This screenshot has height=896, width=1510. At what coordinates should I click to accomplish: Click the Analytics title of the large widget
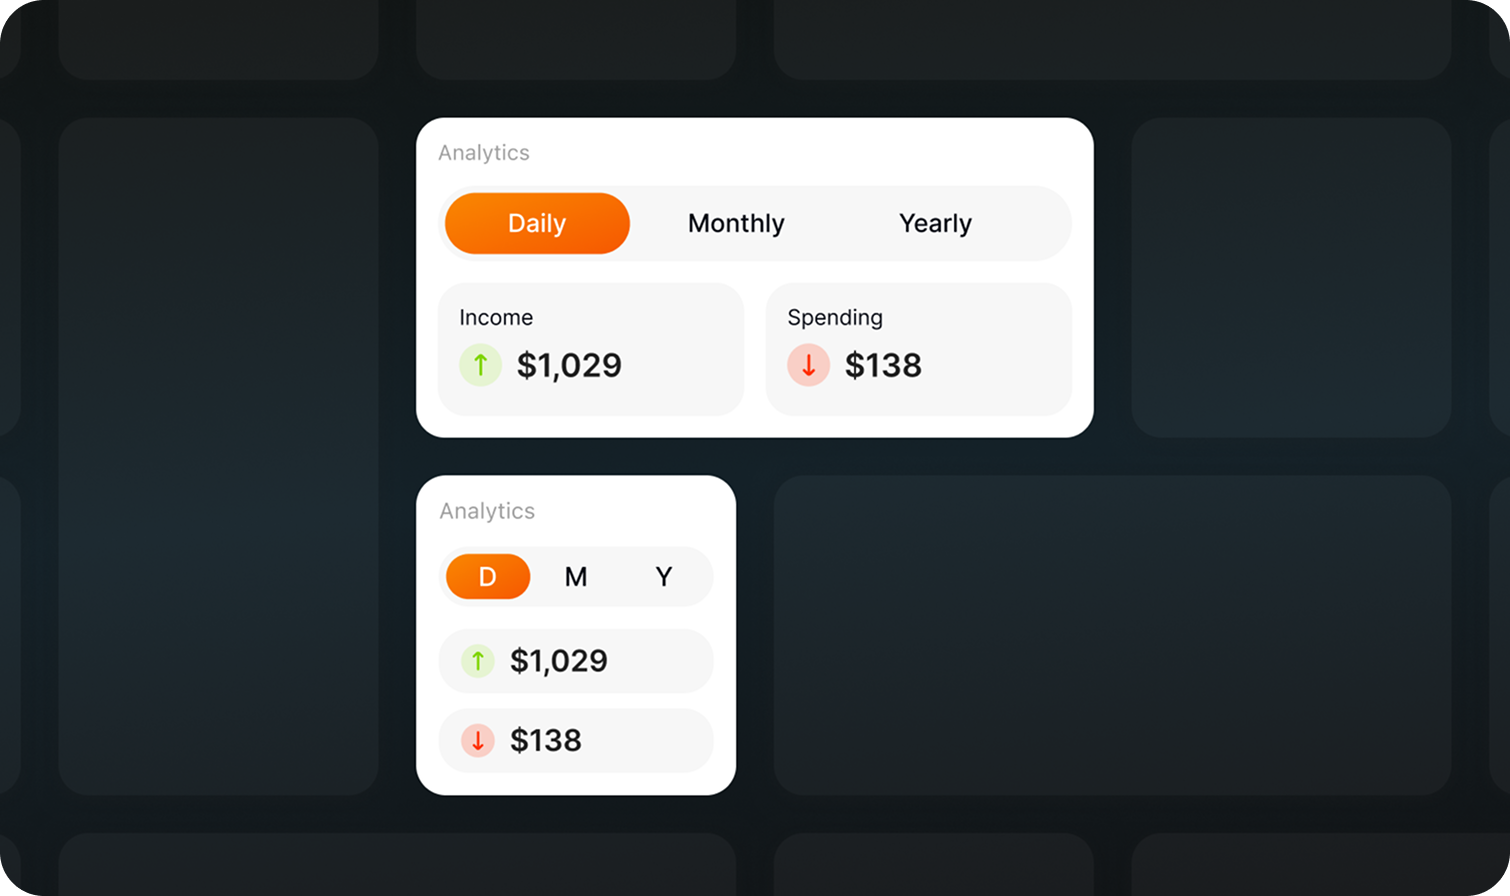pyautogui.click(x=484, y=153)
